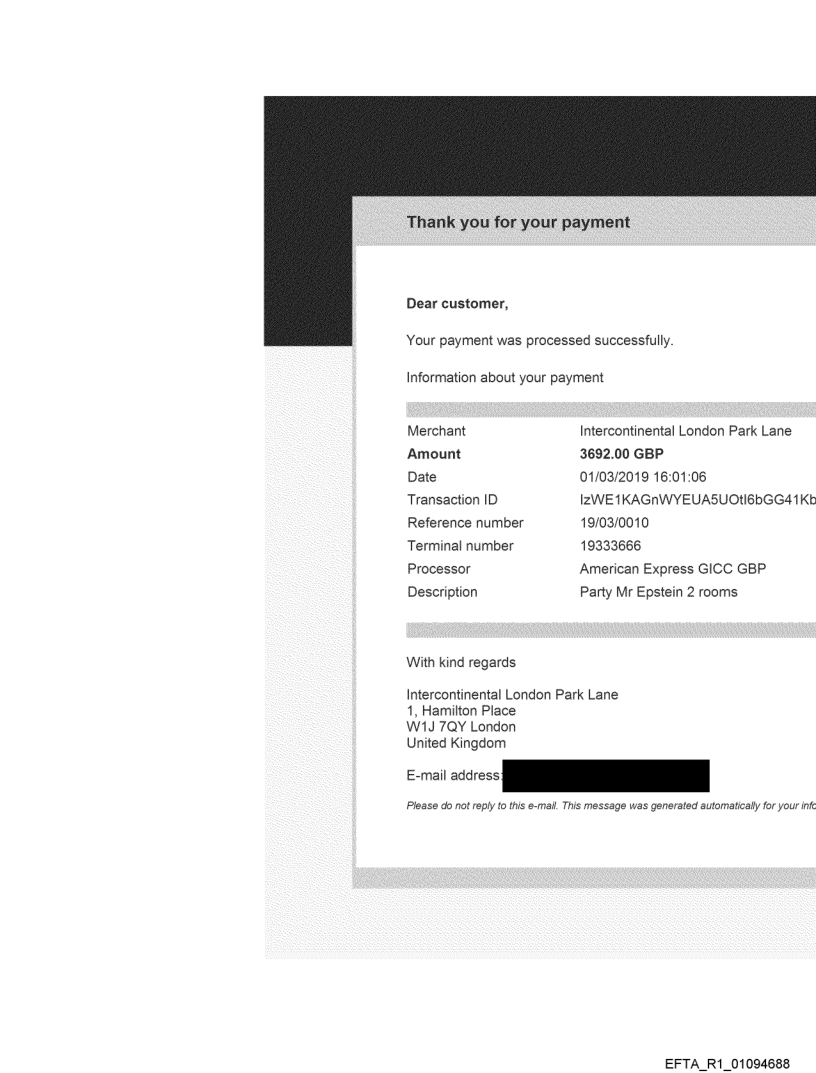Click description 'Party Mr Epstein 2 rooms'

coord(658,592)
